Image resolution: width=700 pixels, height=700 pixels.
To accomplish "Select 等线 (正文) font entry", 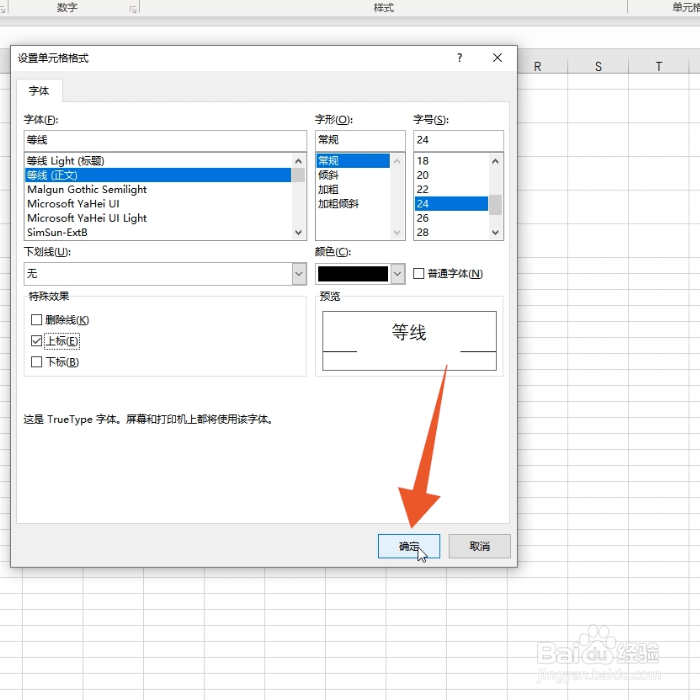I will [158, 175].
